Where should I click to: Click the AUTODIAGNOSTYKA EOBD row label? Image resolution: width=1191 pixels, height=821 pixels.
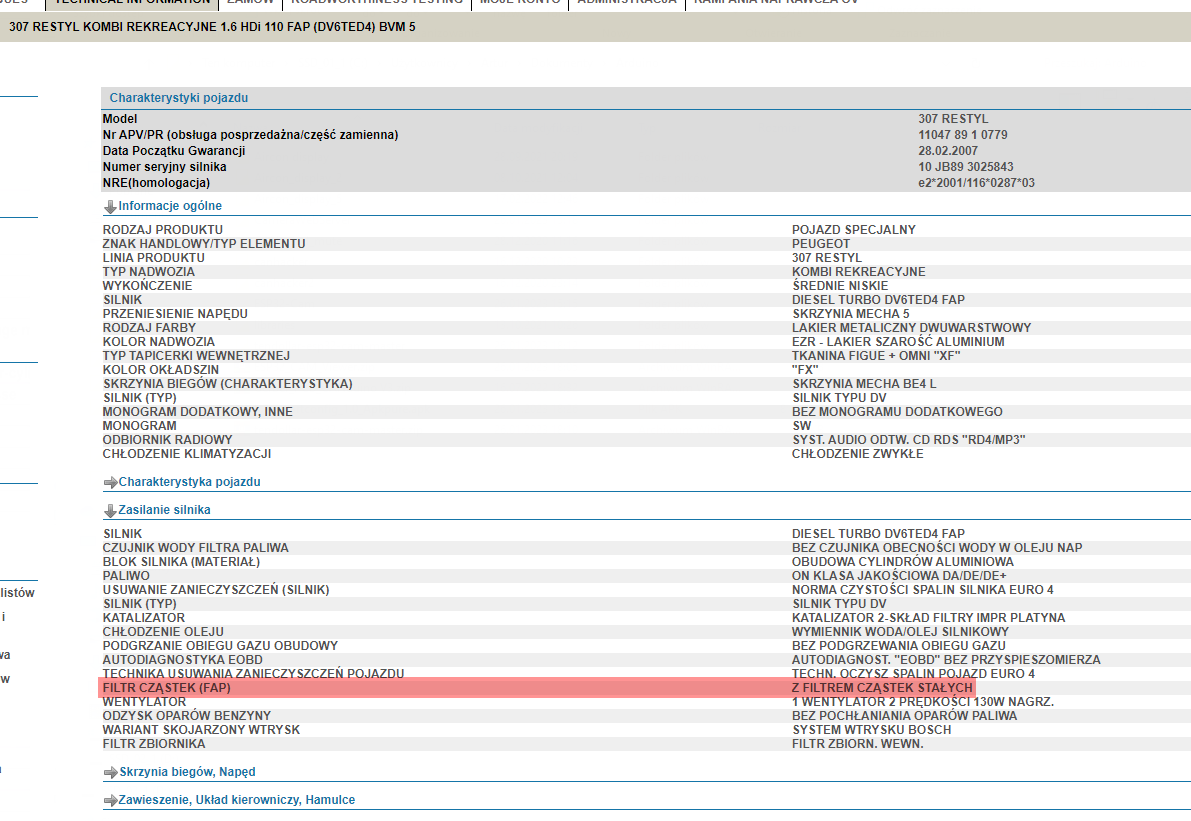[182, 660]
